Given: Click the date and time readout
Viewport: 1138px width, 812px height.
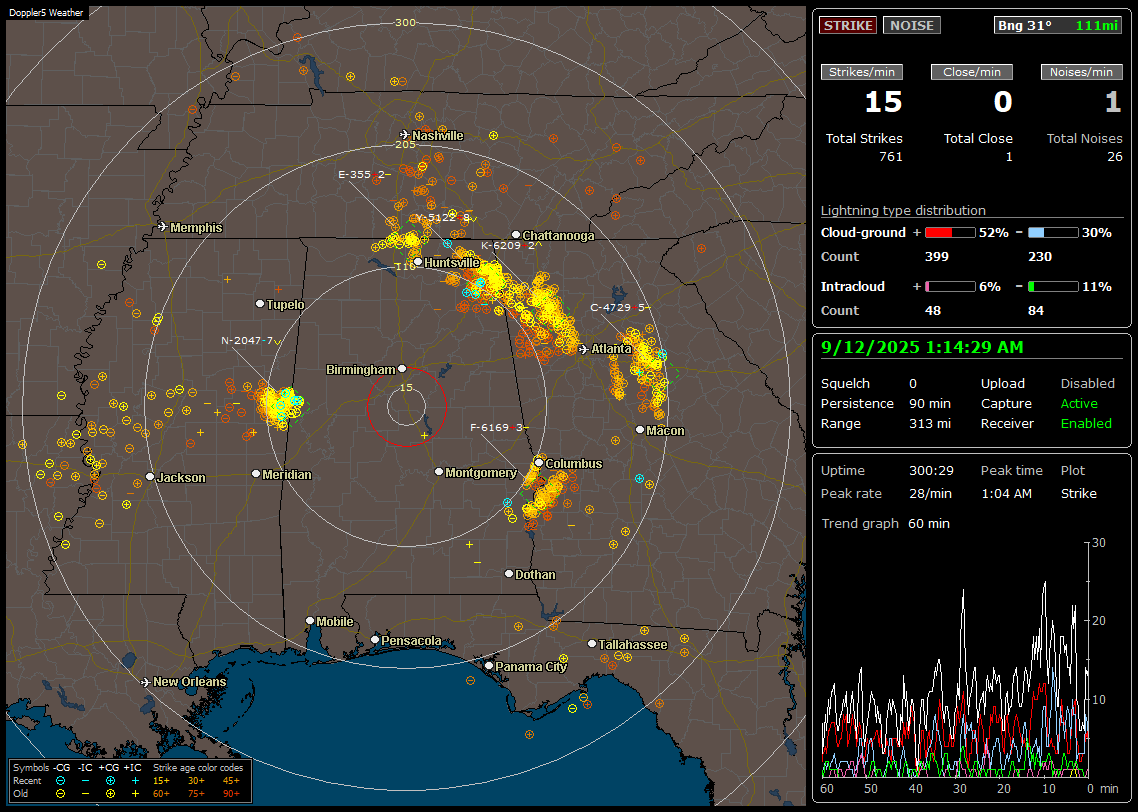Looking at the screenshot, I should pyautogui.click(x=922, y=347).
